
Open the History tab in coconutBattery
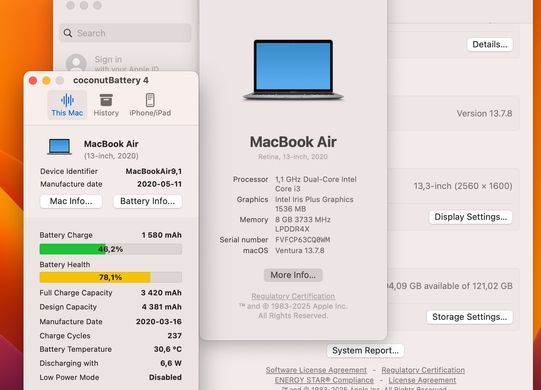pyautogui.click(x=106, y=105)
